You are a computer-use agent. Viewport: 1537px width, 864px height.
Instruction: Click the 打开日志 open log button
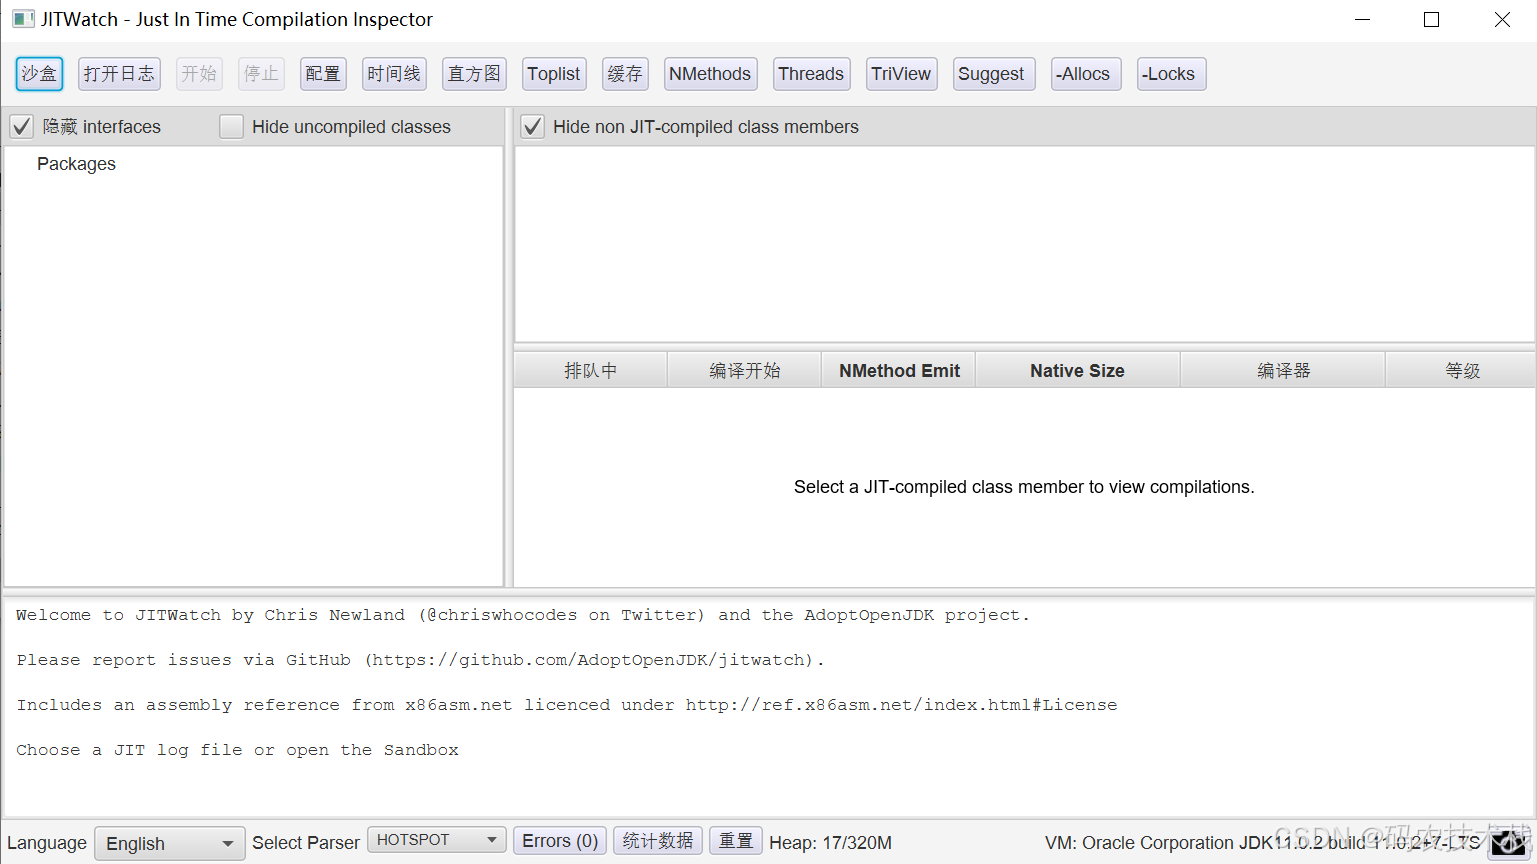(119, 74)
